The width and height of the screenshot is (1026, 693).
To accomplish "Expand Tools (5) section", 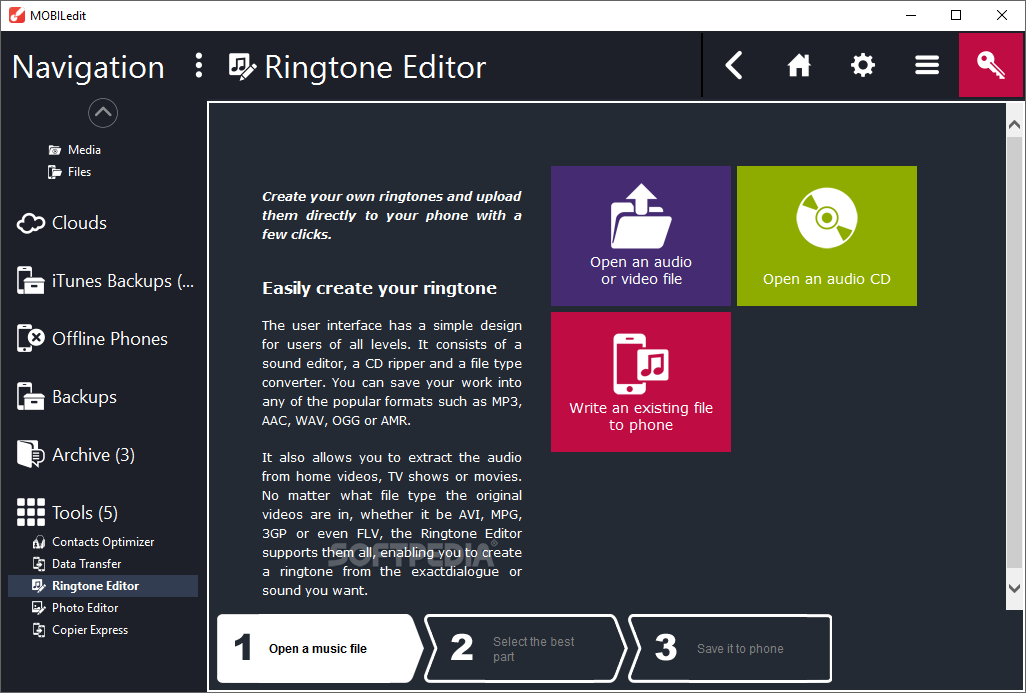I will [85, 513].
